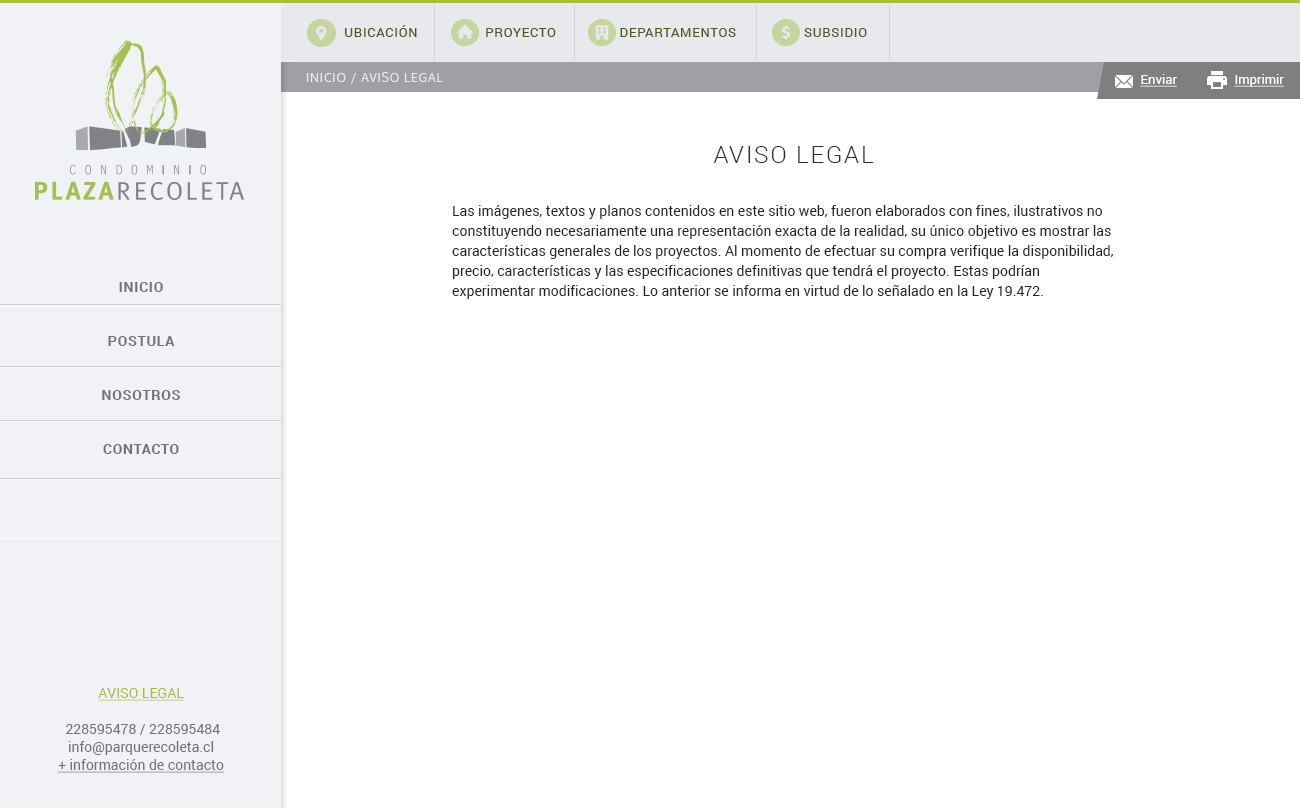Image resolution: width=1300 pixels, height=808 pixels.
Task: Open the Contacto sidebar menu item
Action: (x=141, y=449)
